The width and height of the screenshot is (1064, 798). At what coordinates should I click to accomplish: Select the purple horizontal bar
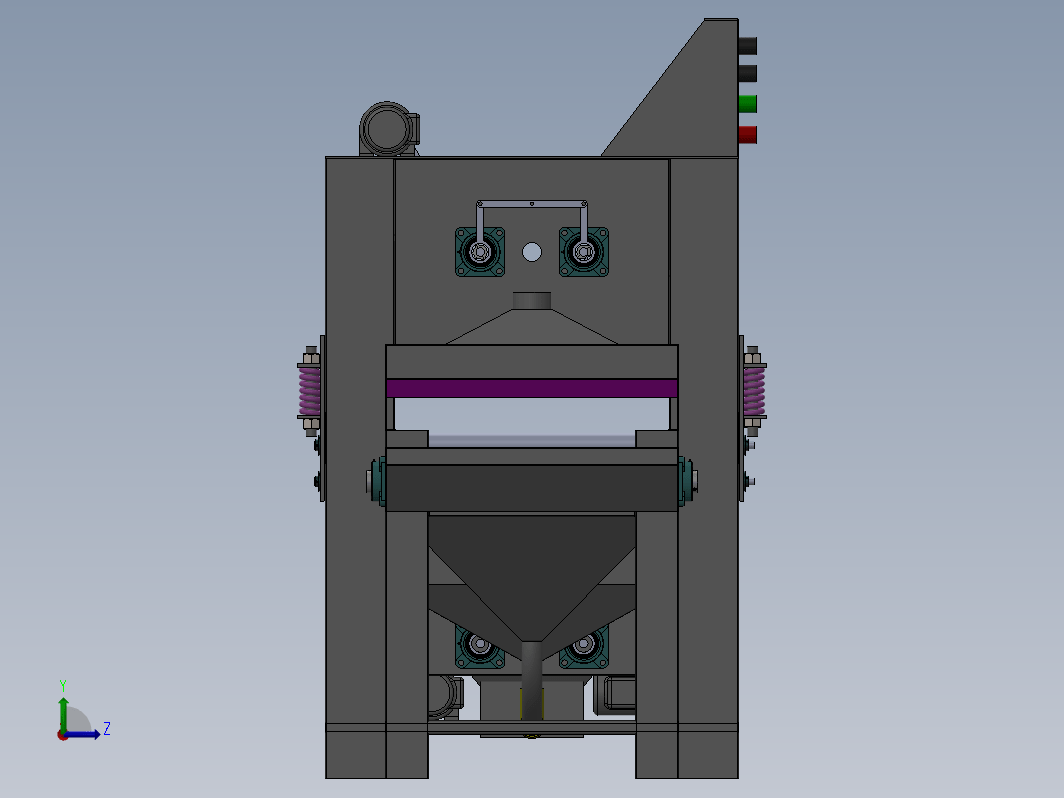pos(532,388)
